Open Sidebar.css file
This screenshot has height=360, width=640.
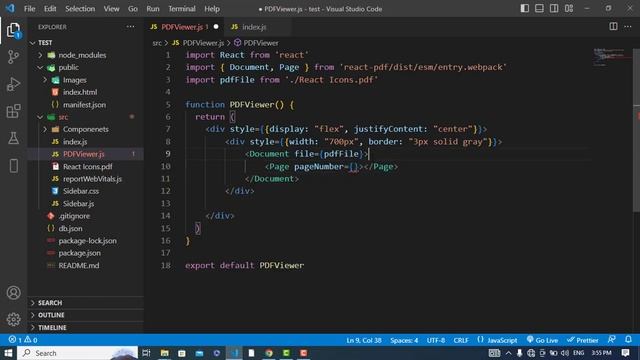pos(85,191)
